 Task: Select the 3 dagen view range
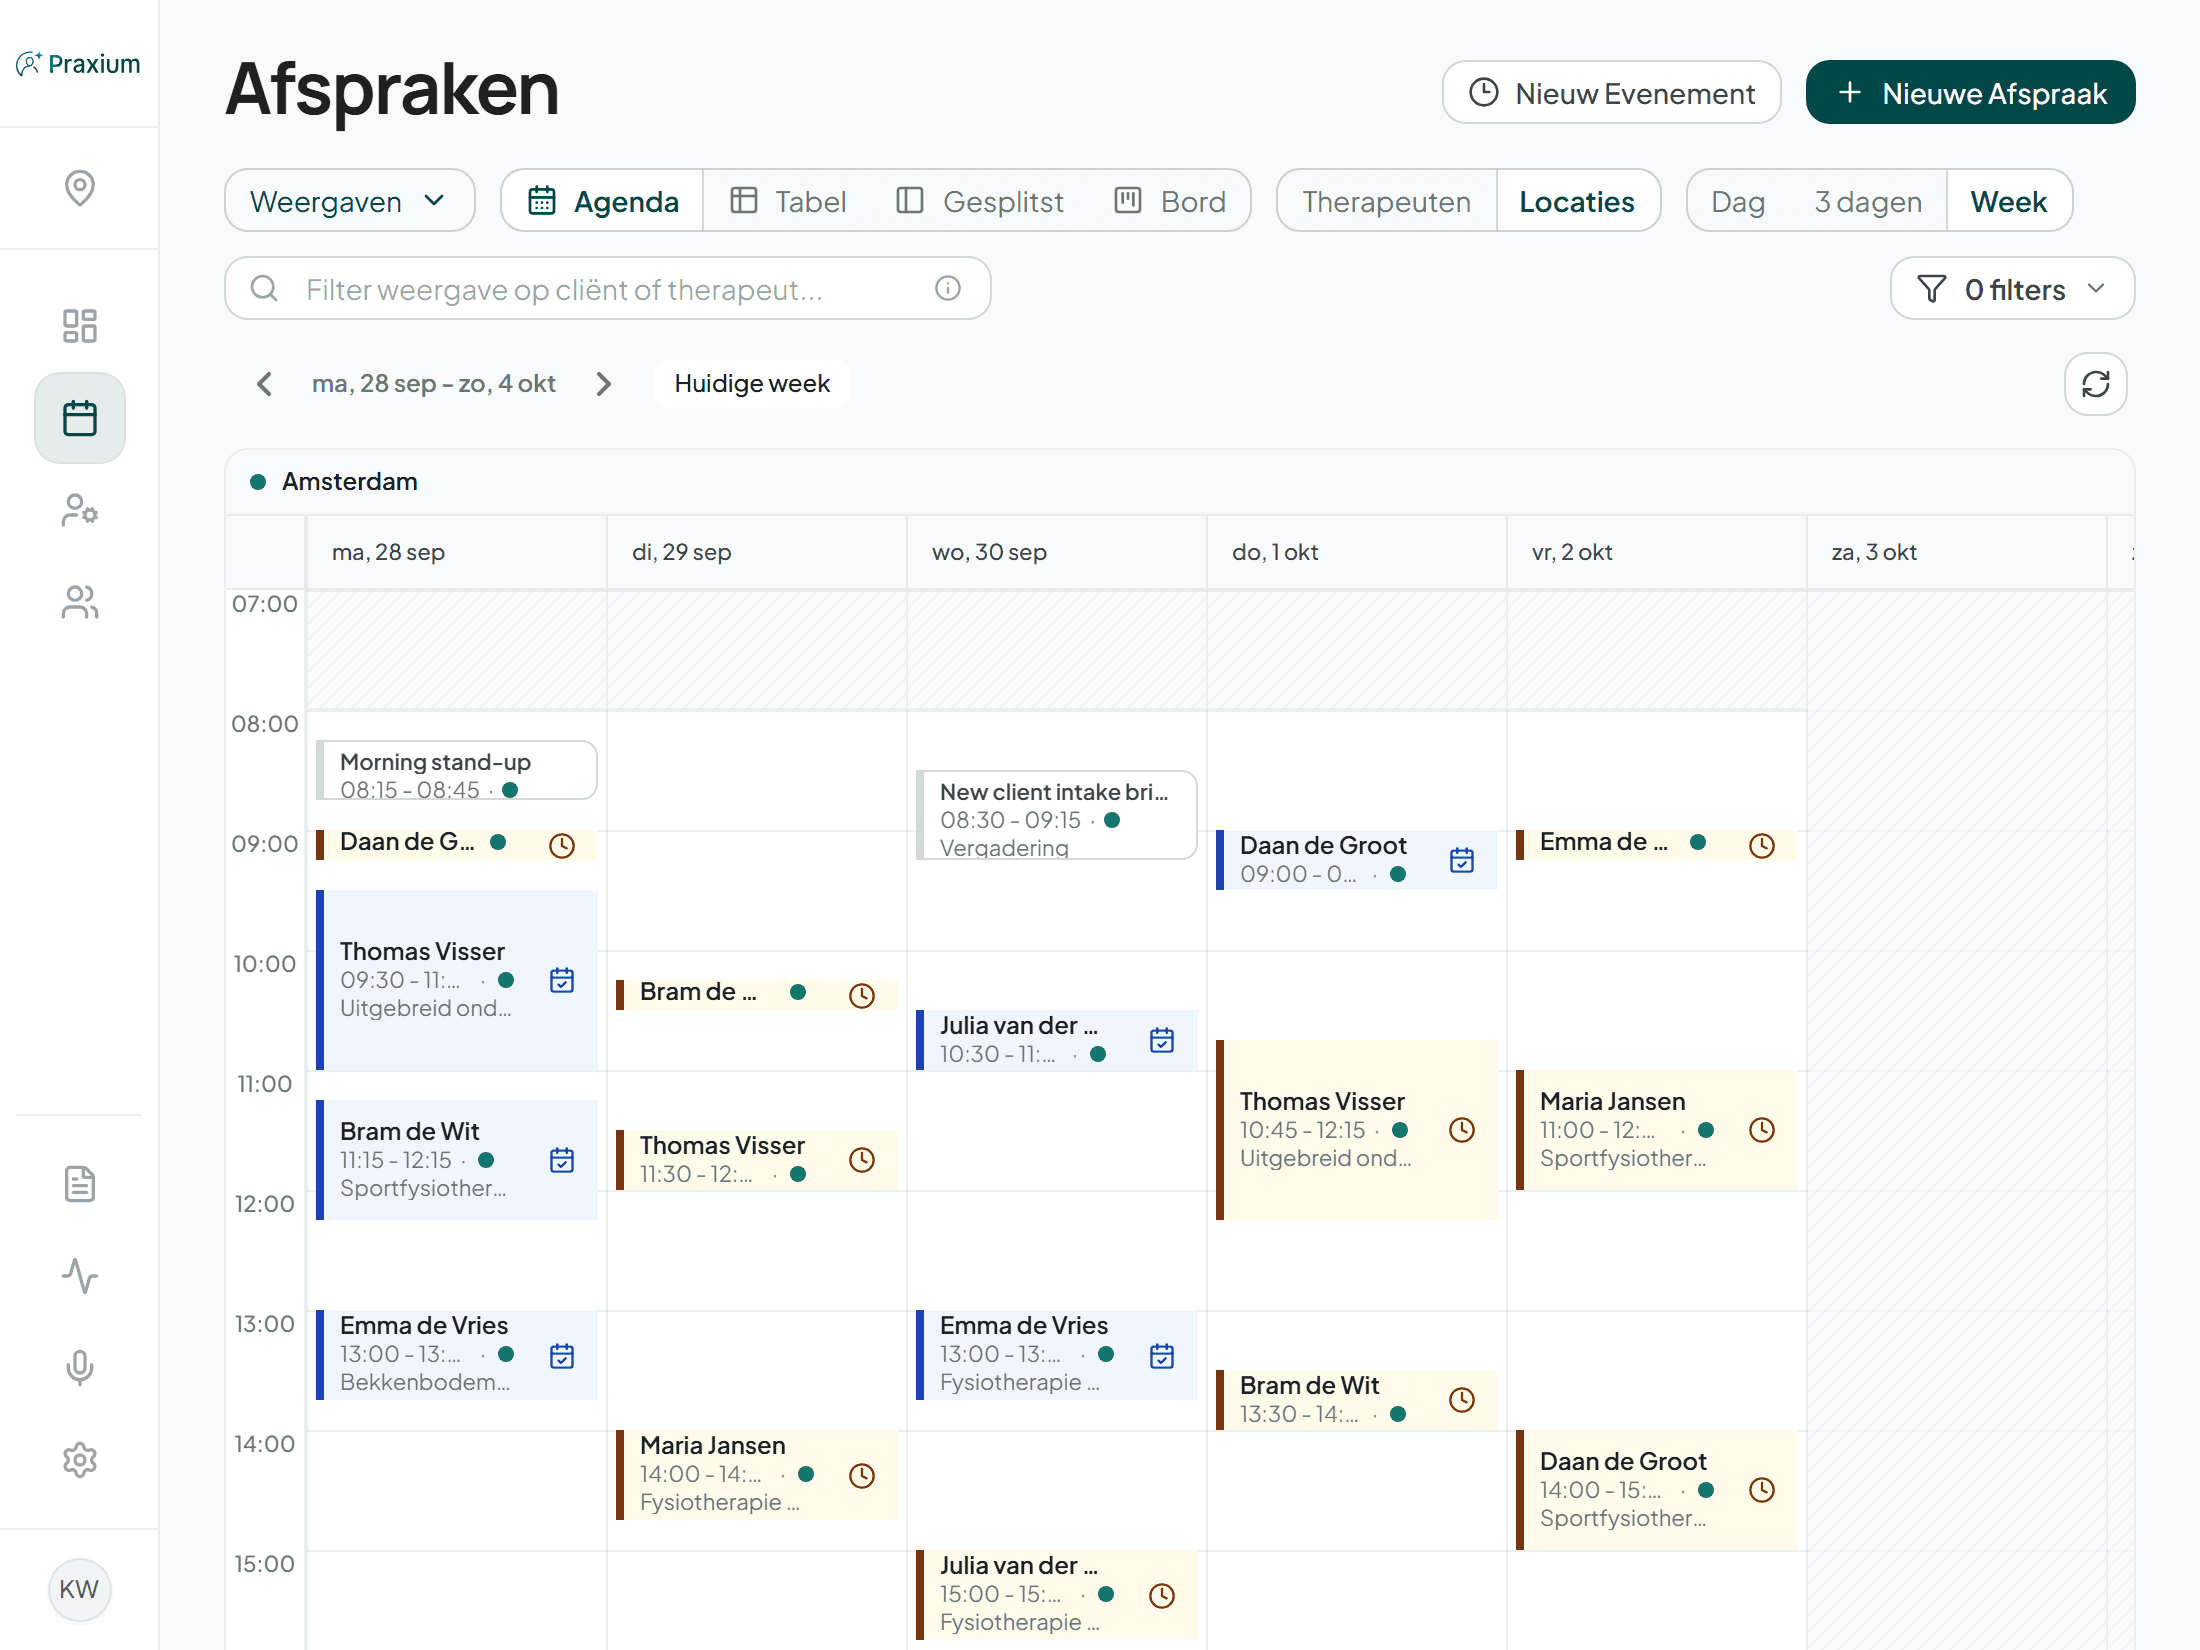(1868, 201)
